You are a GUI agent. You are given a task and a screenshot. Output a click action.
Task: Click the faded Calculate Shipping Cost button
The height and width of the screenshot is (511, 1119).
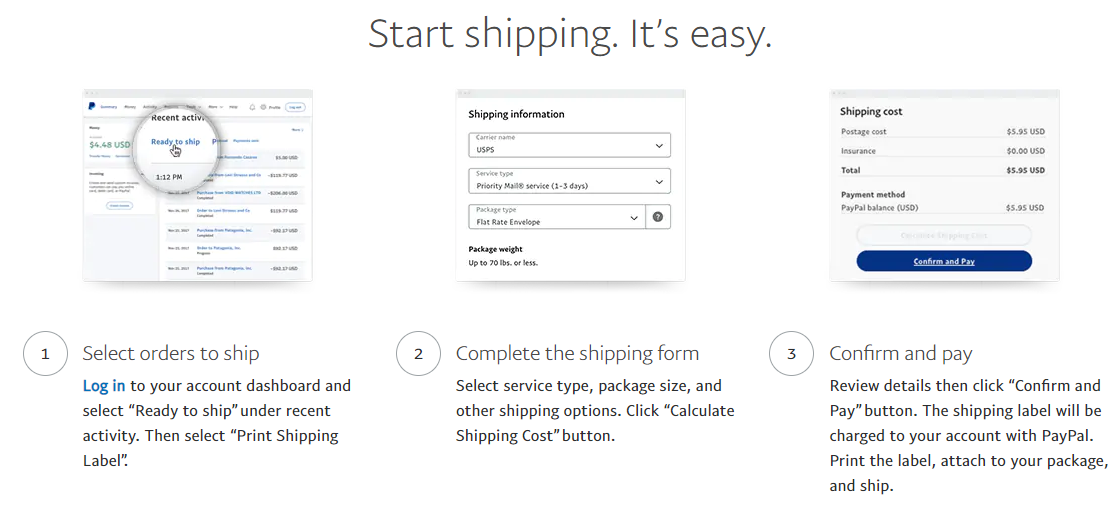(x=944, y=235)
